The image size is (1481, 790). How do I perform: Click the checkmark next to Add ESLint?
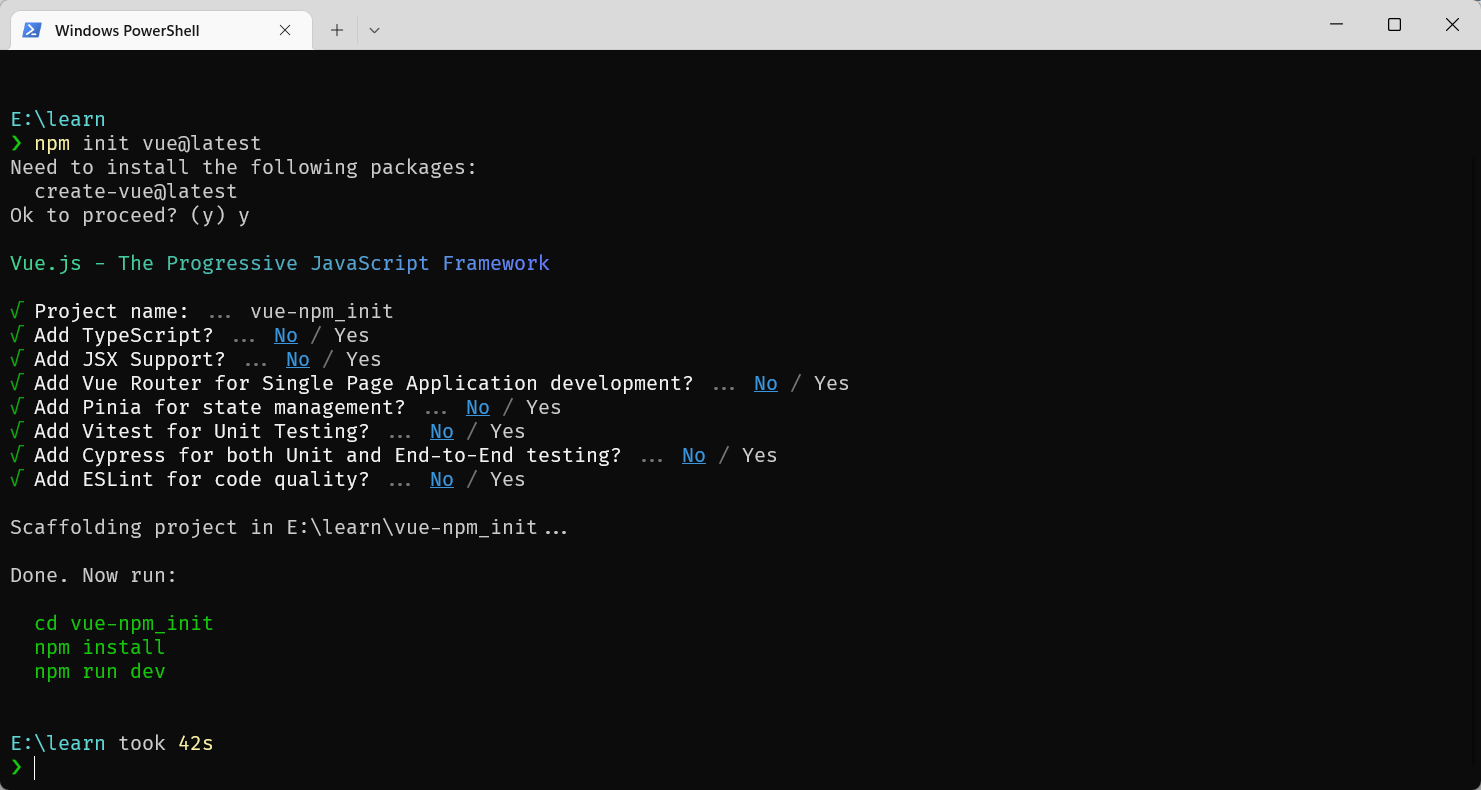[16, 479]
